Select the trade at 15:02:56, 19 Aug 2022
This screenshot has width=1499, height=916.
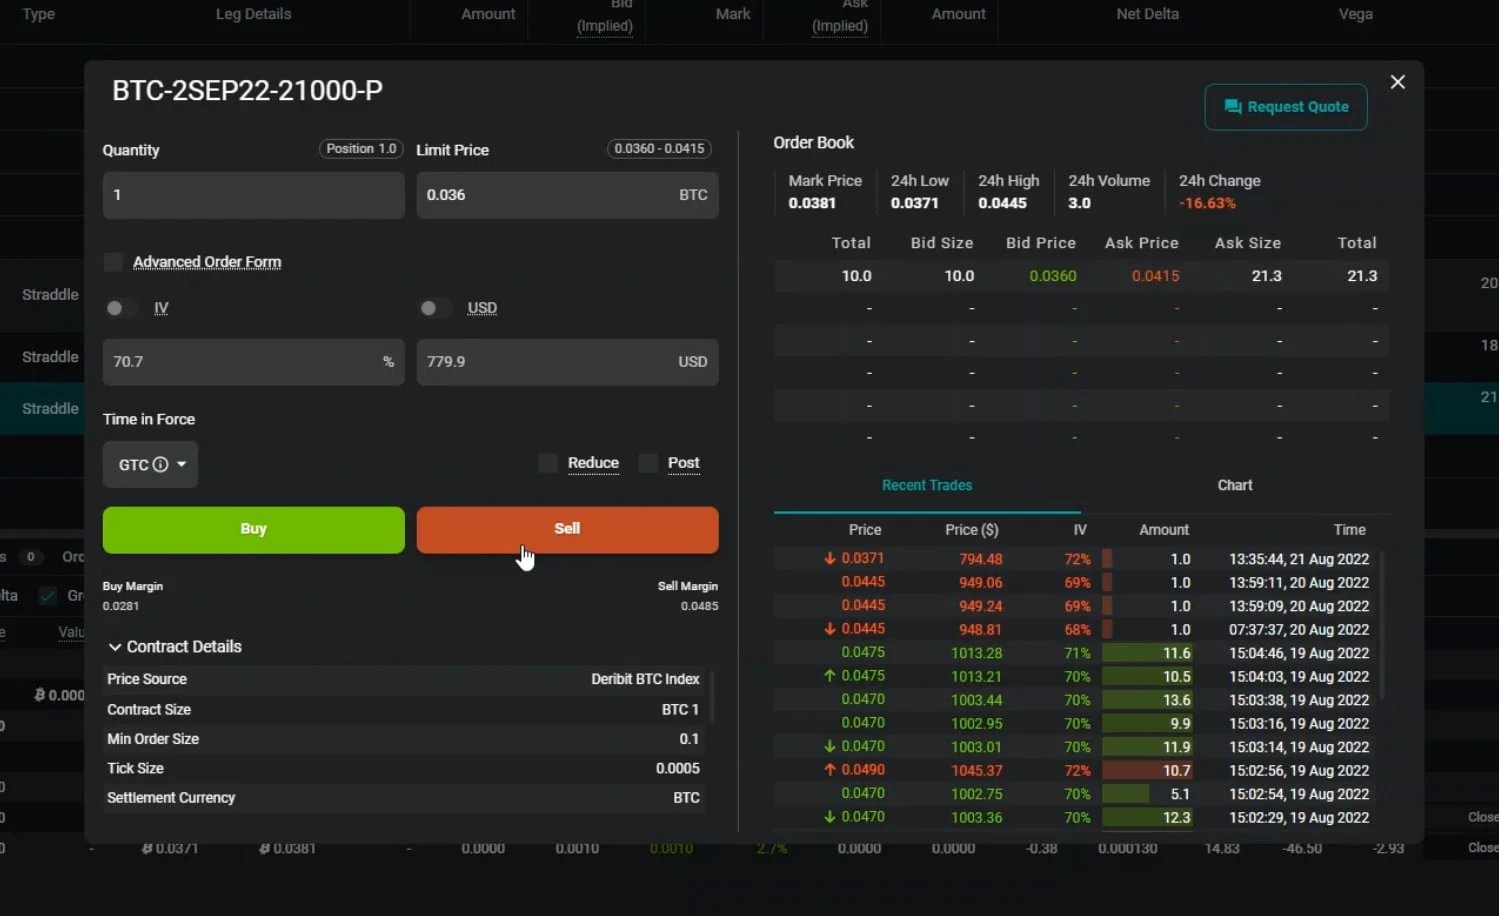tap(1081, 771)
